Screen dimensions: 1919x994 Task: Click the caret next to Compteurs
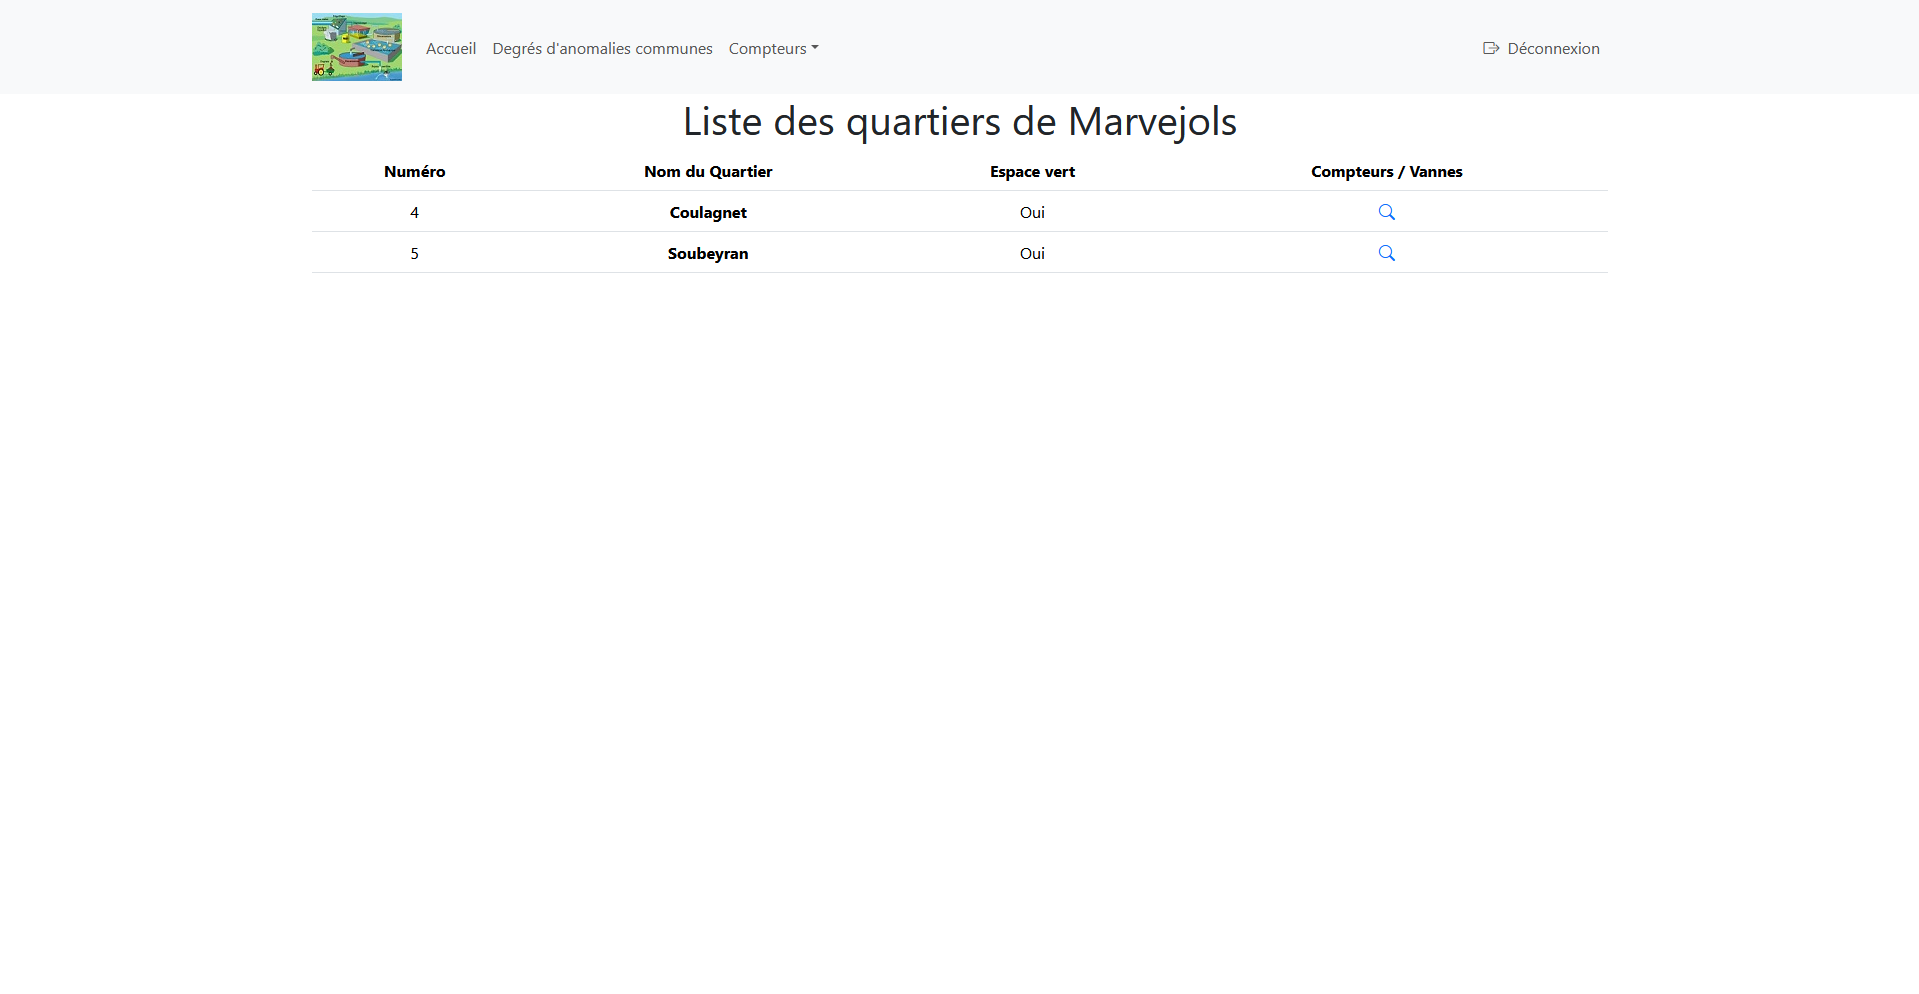(x=815, y=48)
